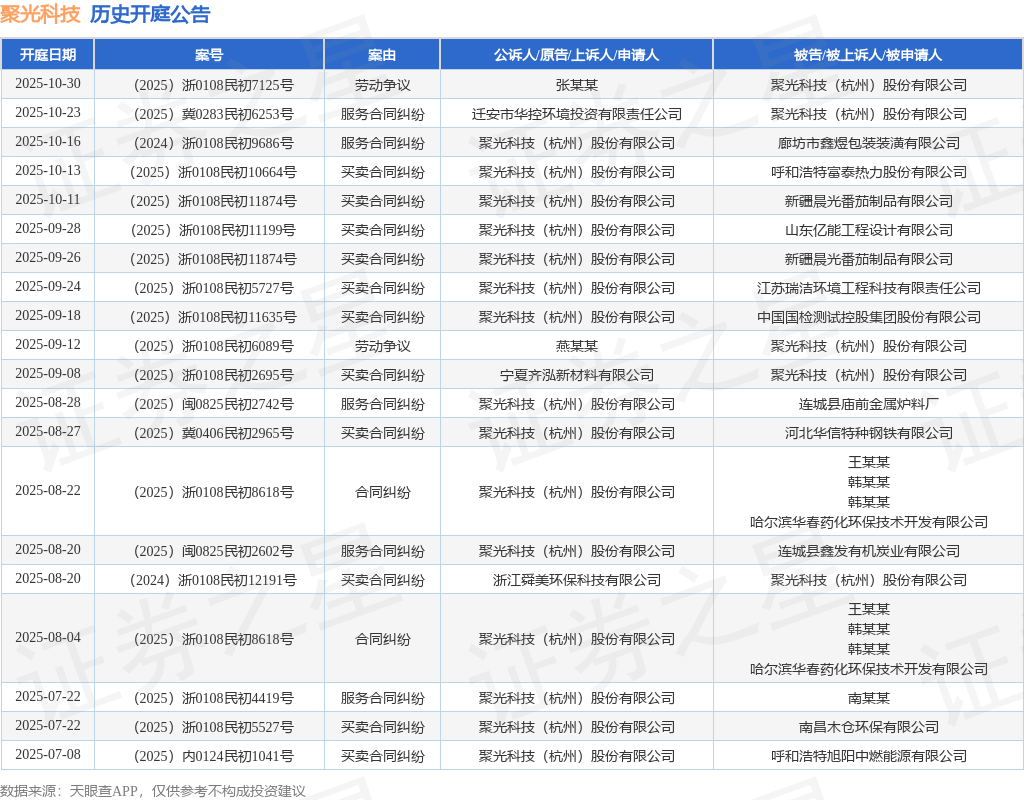Viewport: 1024px width, 800px height.
Task: Click plaintiff name 燕某某
Action: [577, 346]
